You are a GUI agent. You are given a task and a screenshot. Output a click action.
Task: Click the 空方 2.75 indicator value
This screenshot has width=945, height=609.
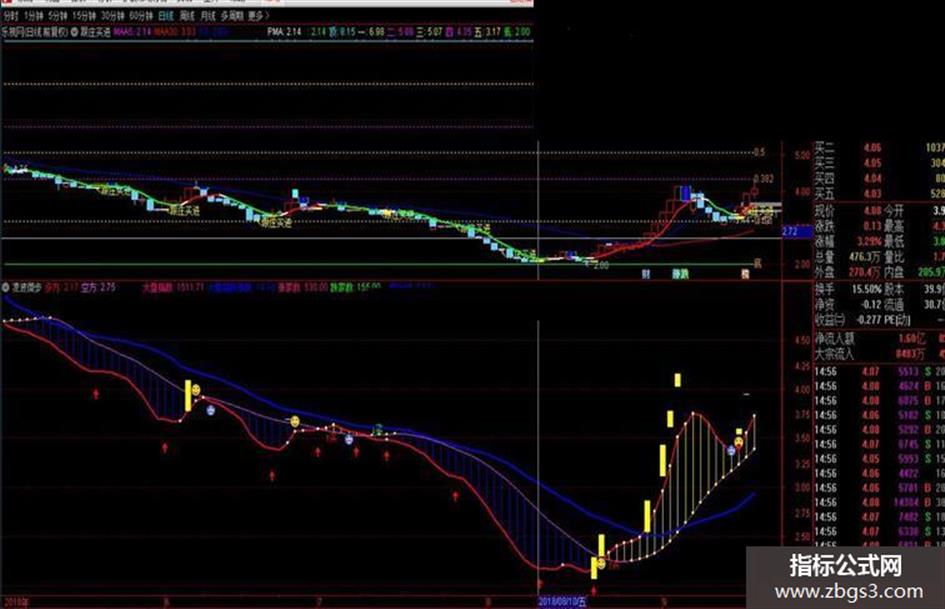[98, 288]
